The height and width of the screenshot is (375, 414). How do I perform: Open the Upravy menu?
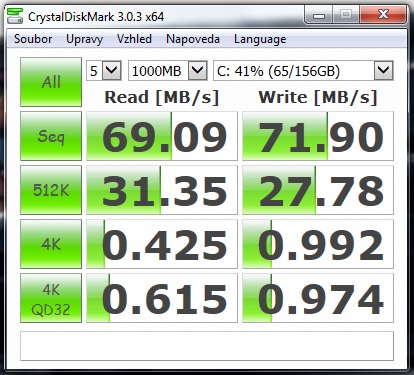[84, 39]
